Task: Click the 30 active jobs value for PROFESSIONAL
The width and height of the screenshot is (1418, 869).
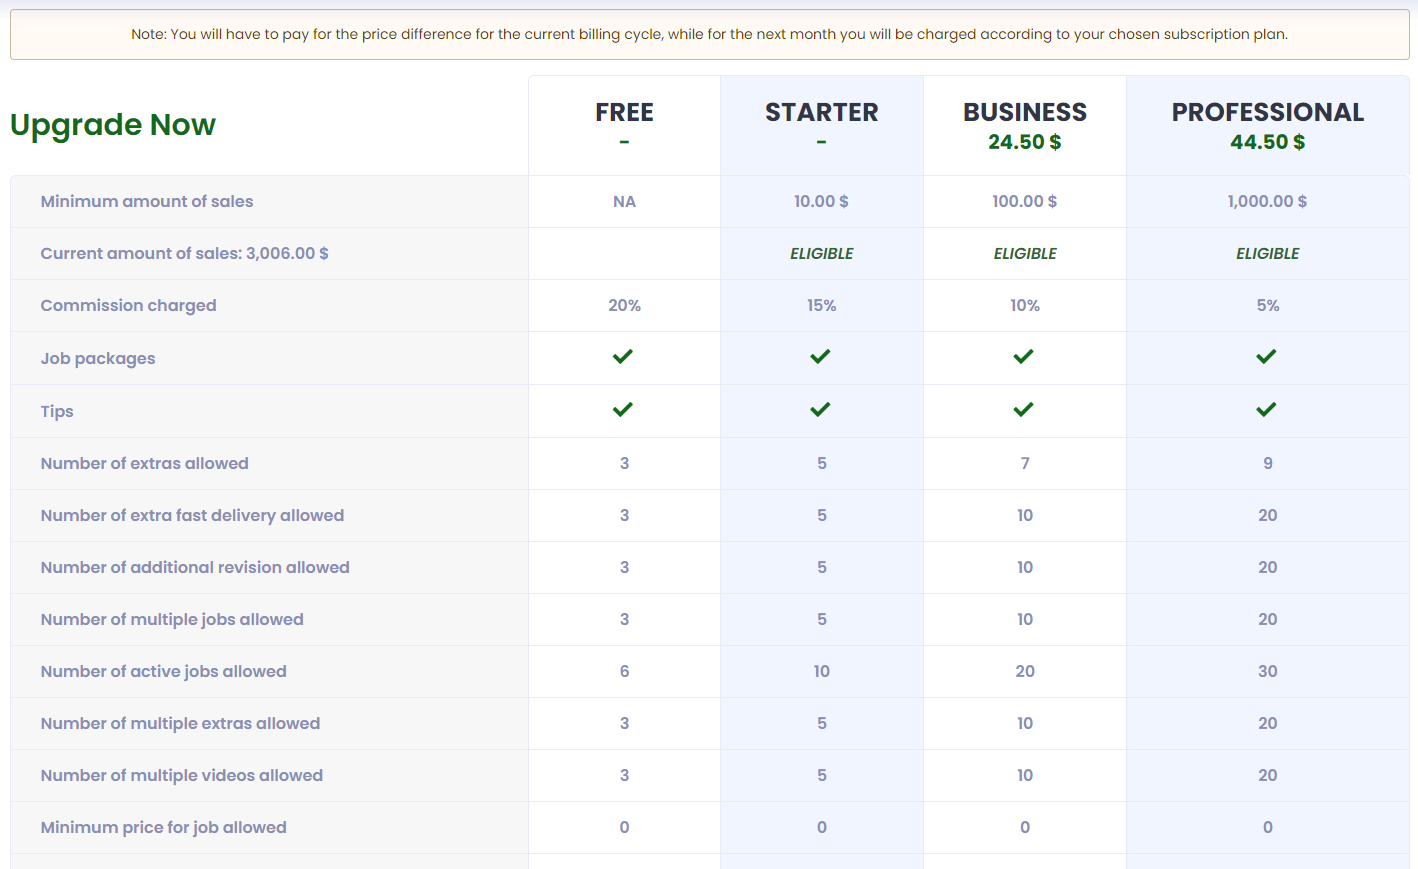Action: coord(1268,672)
